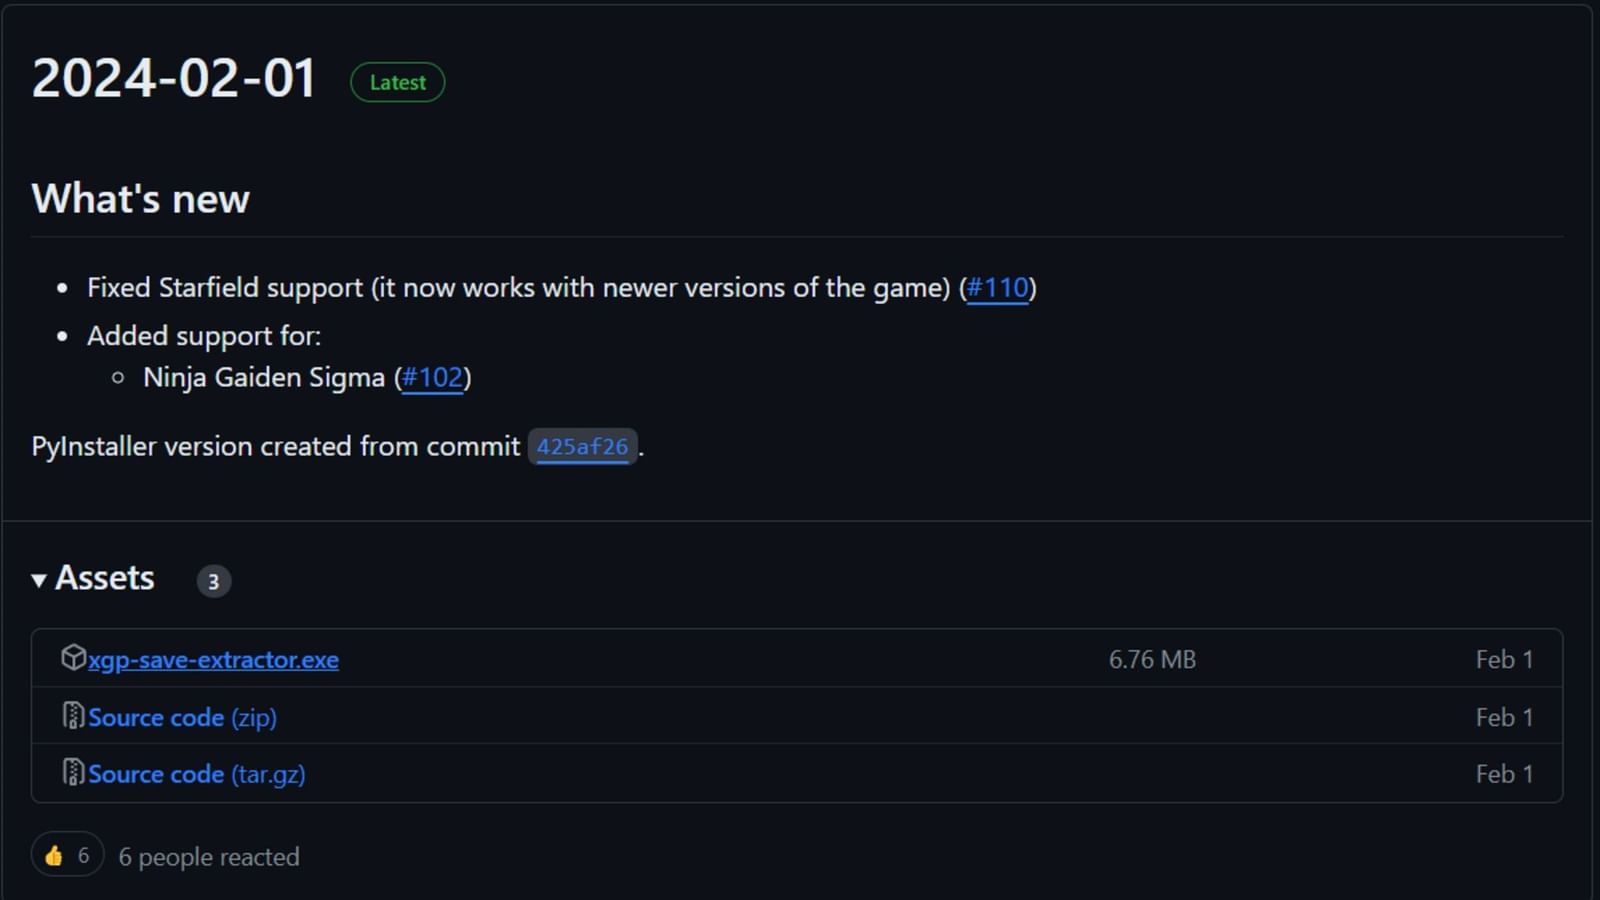Toggle your thumbs-up reaction on this release

66,854
